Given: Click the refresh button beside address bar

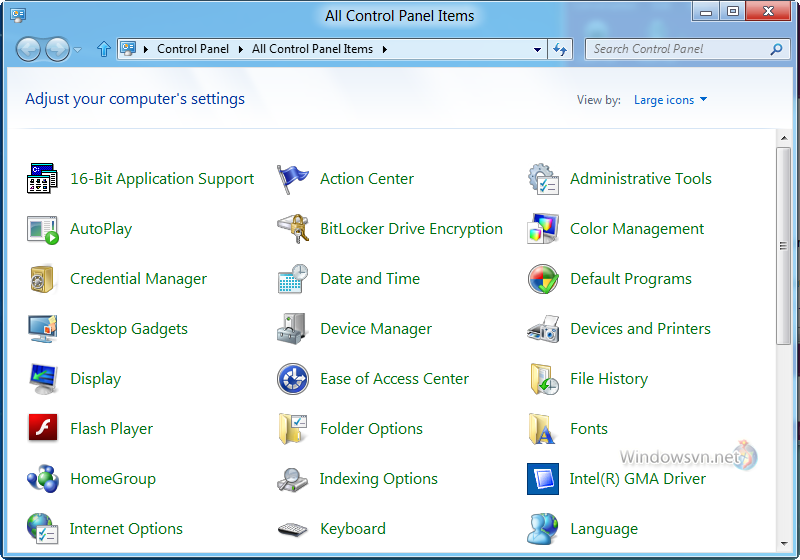Looking at the screenshot, I should pos(560,49).
